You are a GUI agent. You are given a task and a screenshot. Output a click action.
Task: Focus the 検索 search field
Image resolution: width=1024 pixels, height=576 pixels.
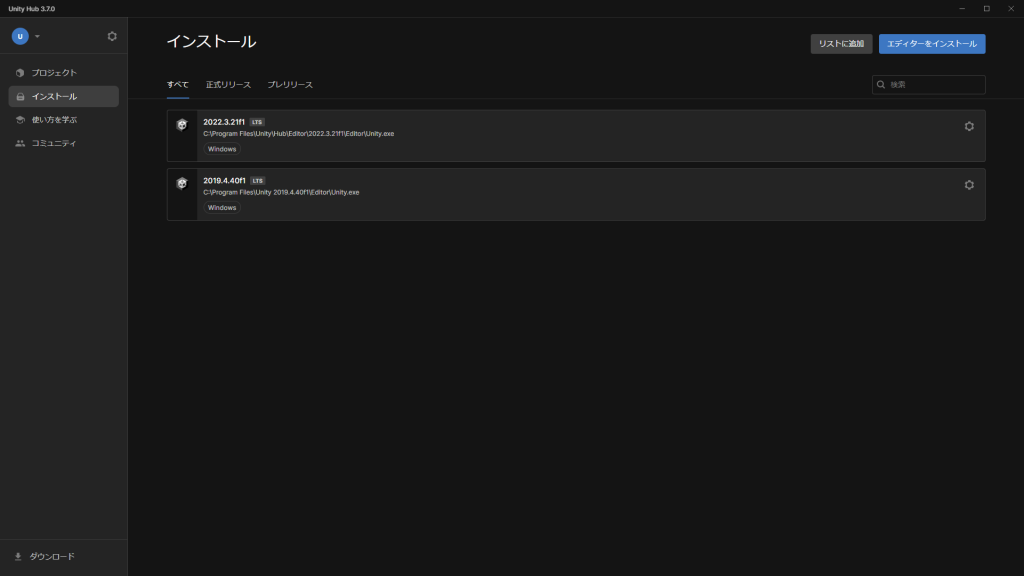coord(929,85)
